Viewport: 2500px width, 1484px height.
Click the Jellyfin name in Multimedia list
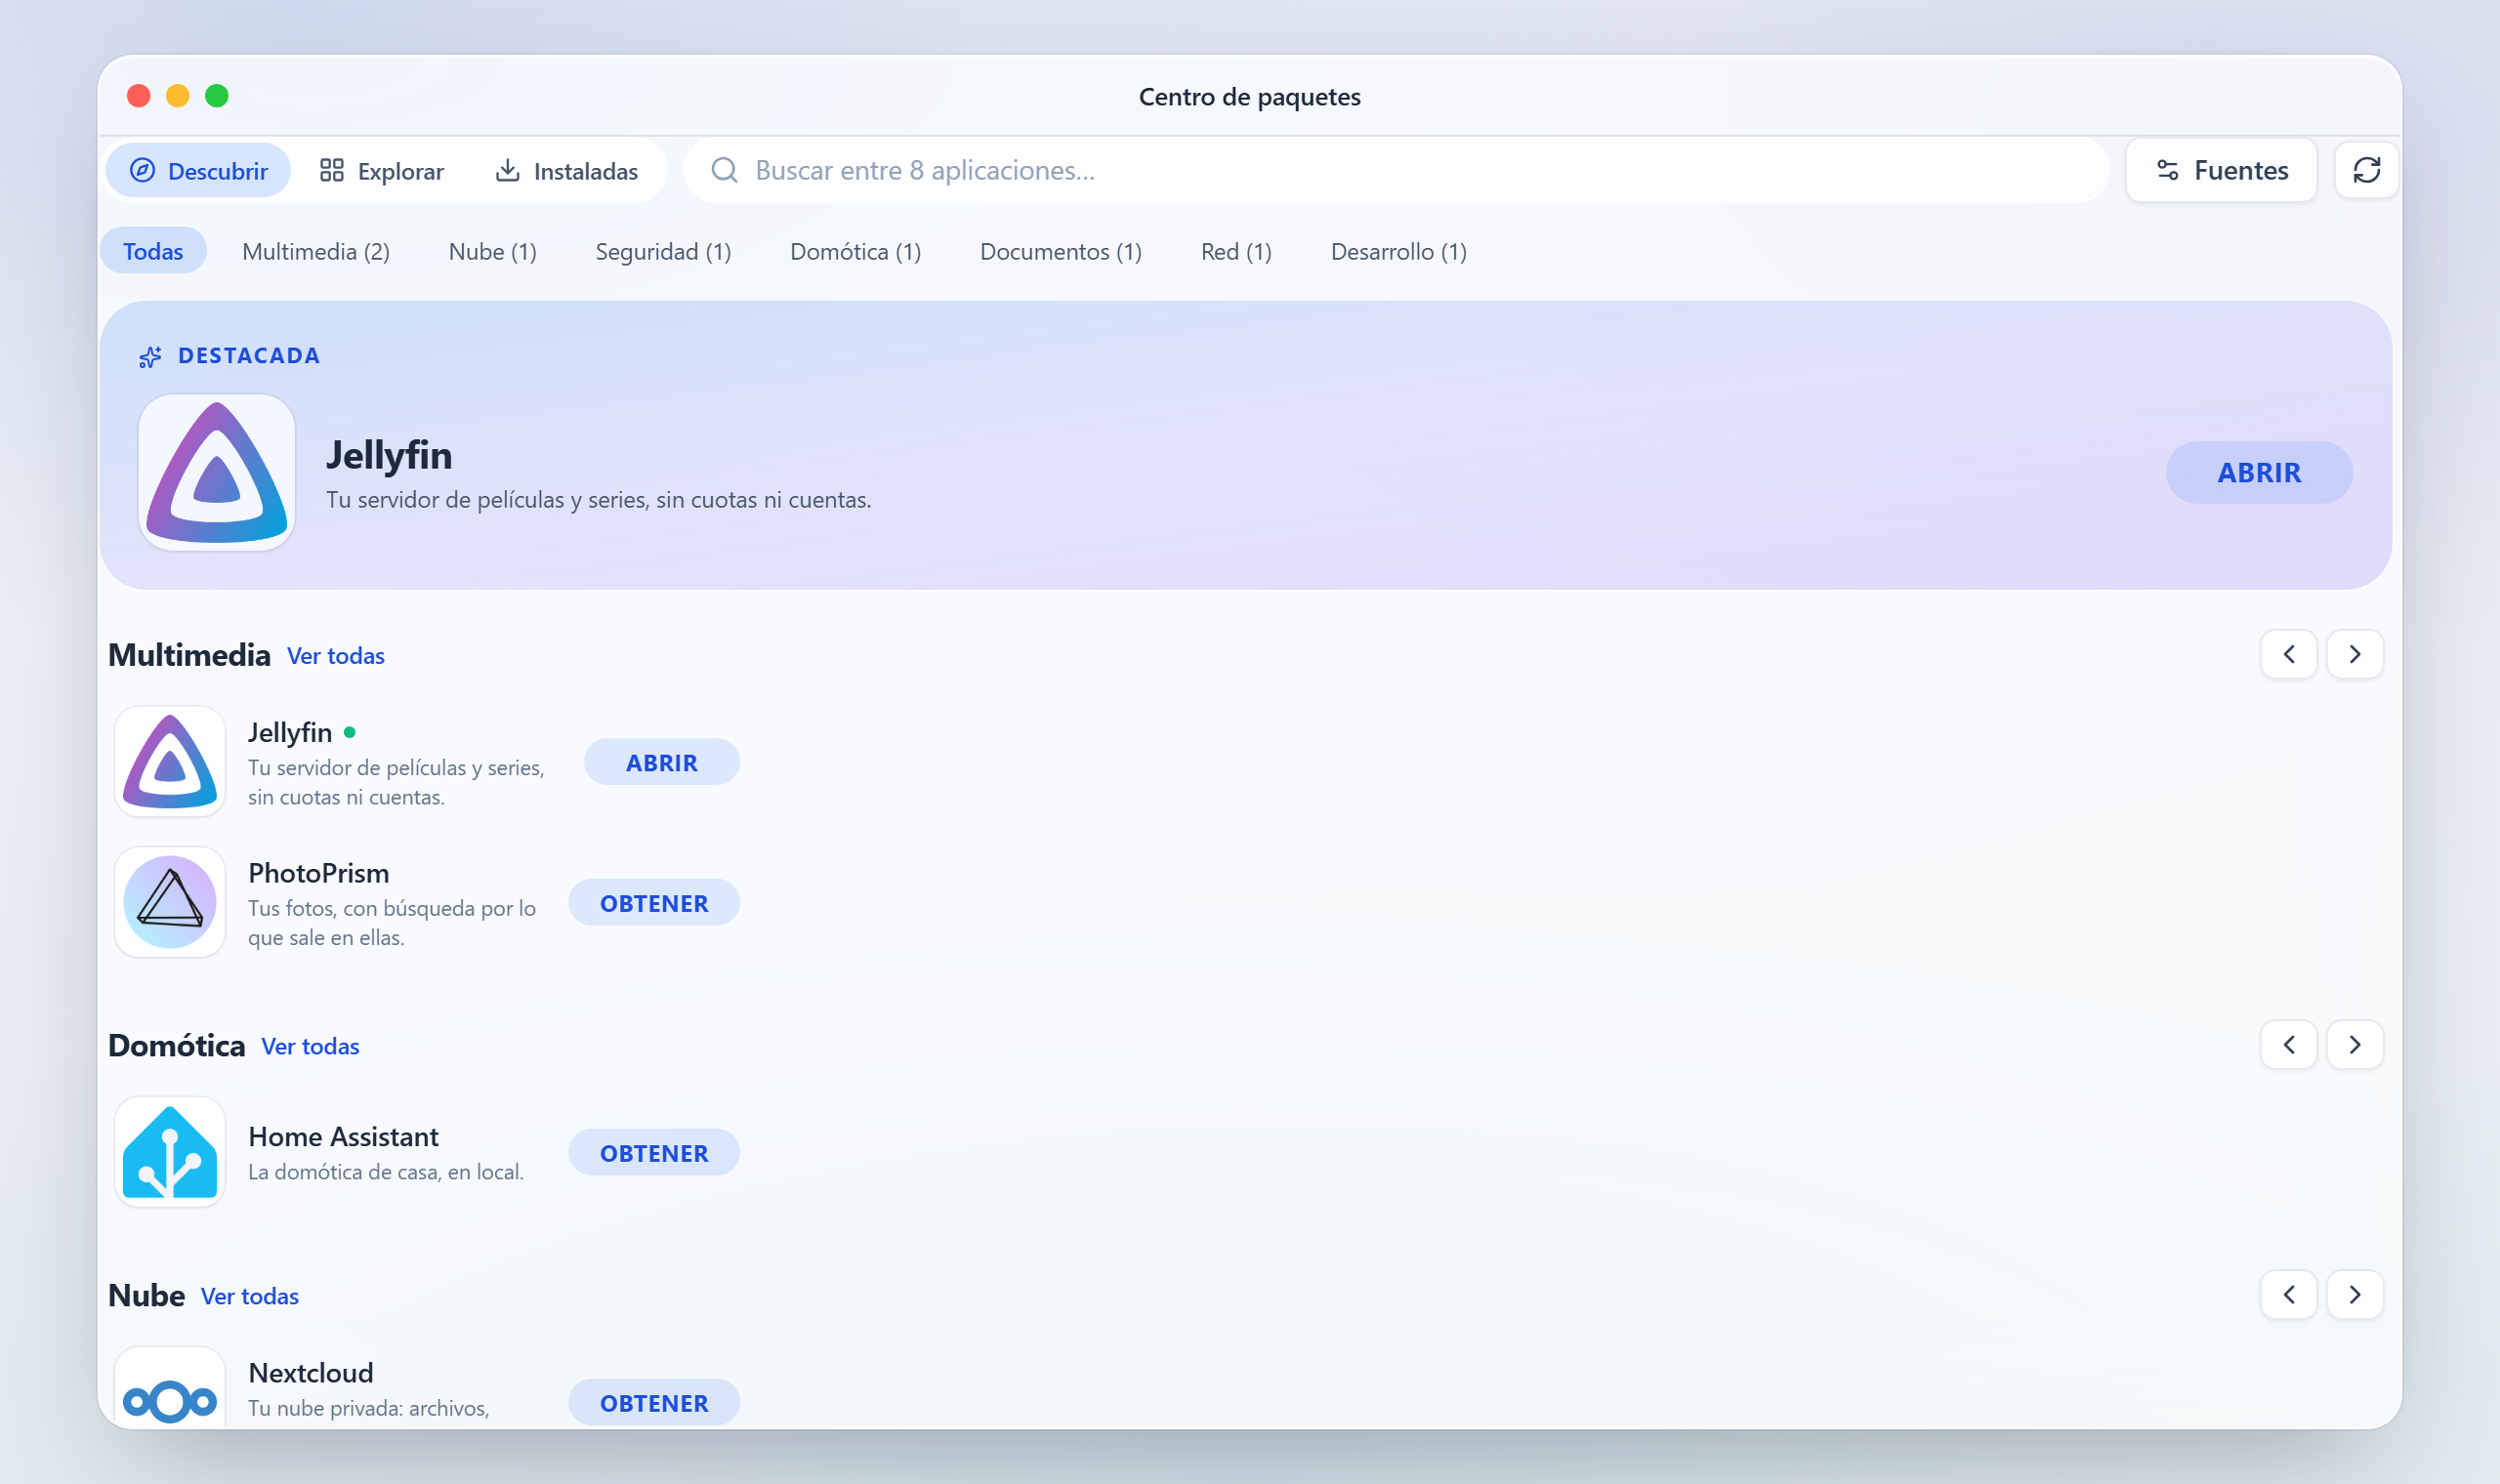point(290,733)
